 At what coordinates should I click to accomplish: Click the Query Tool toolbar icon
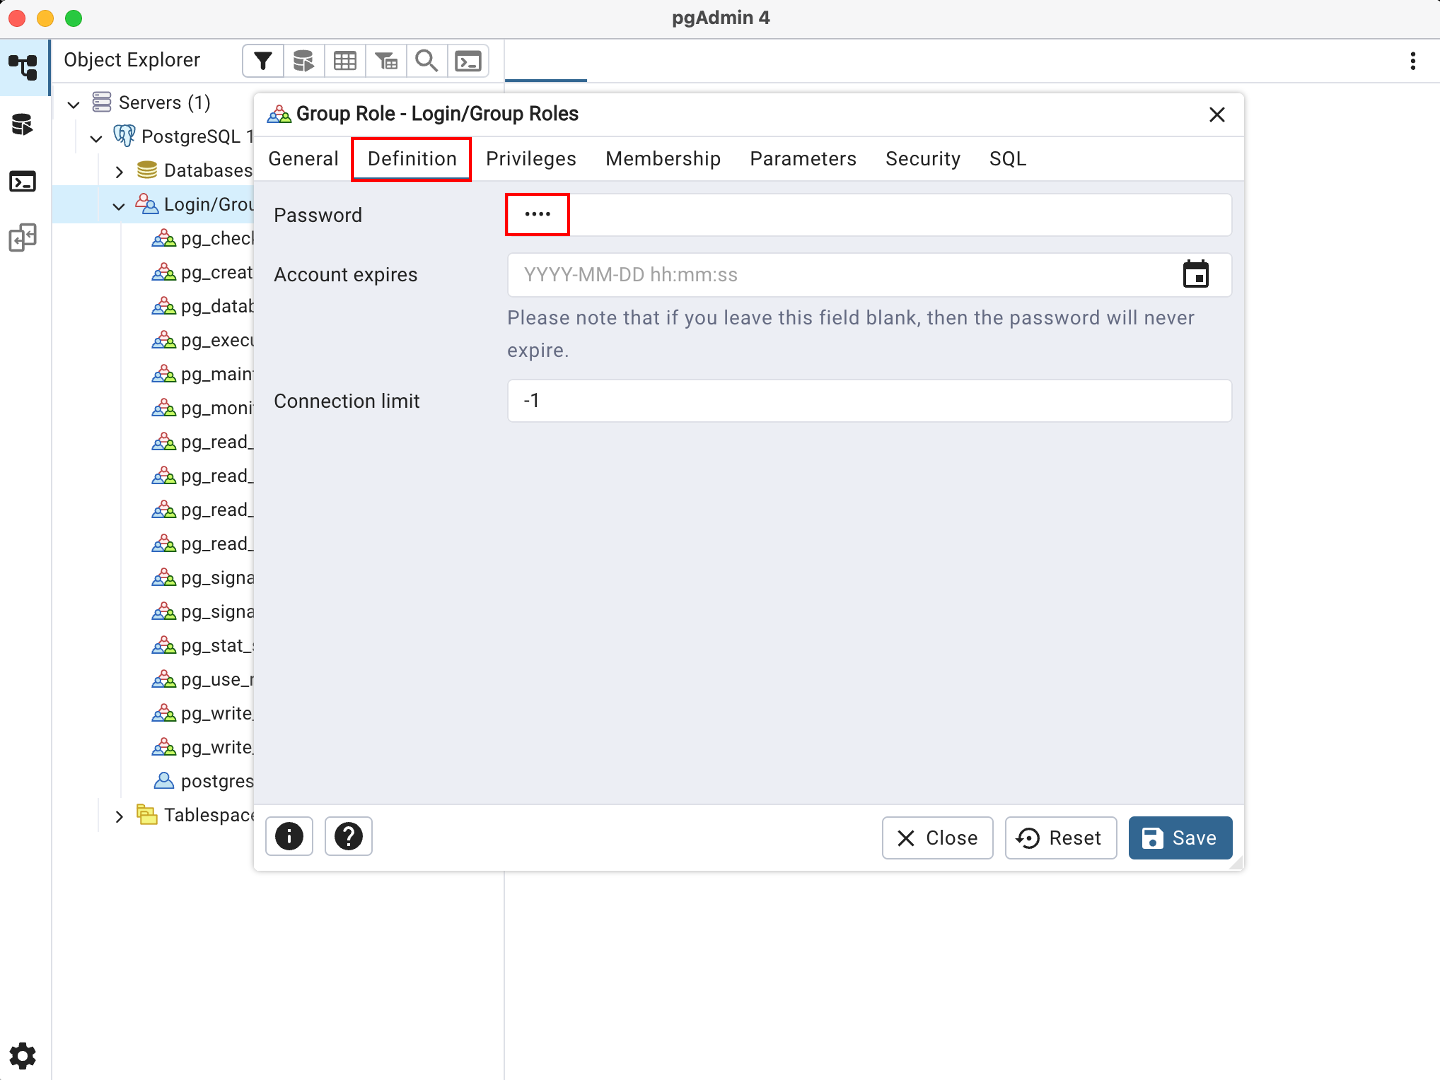coord(304,61)
